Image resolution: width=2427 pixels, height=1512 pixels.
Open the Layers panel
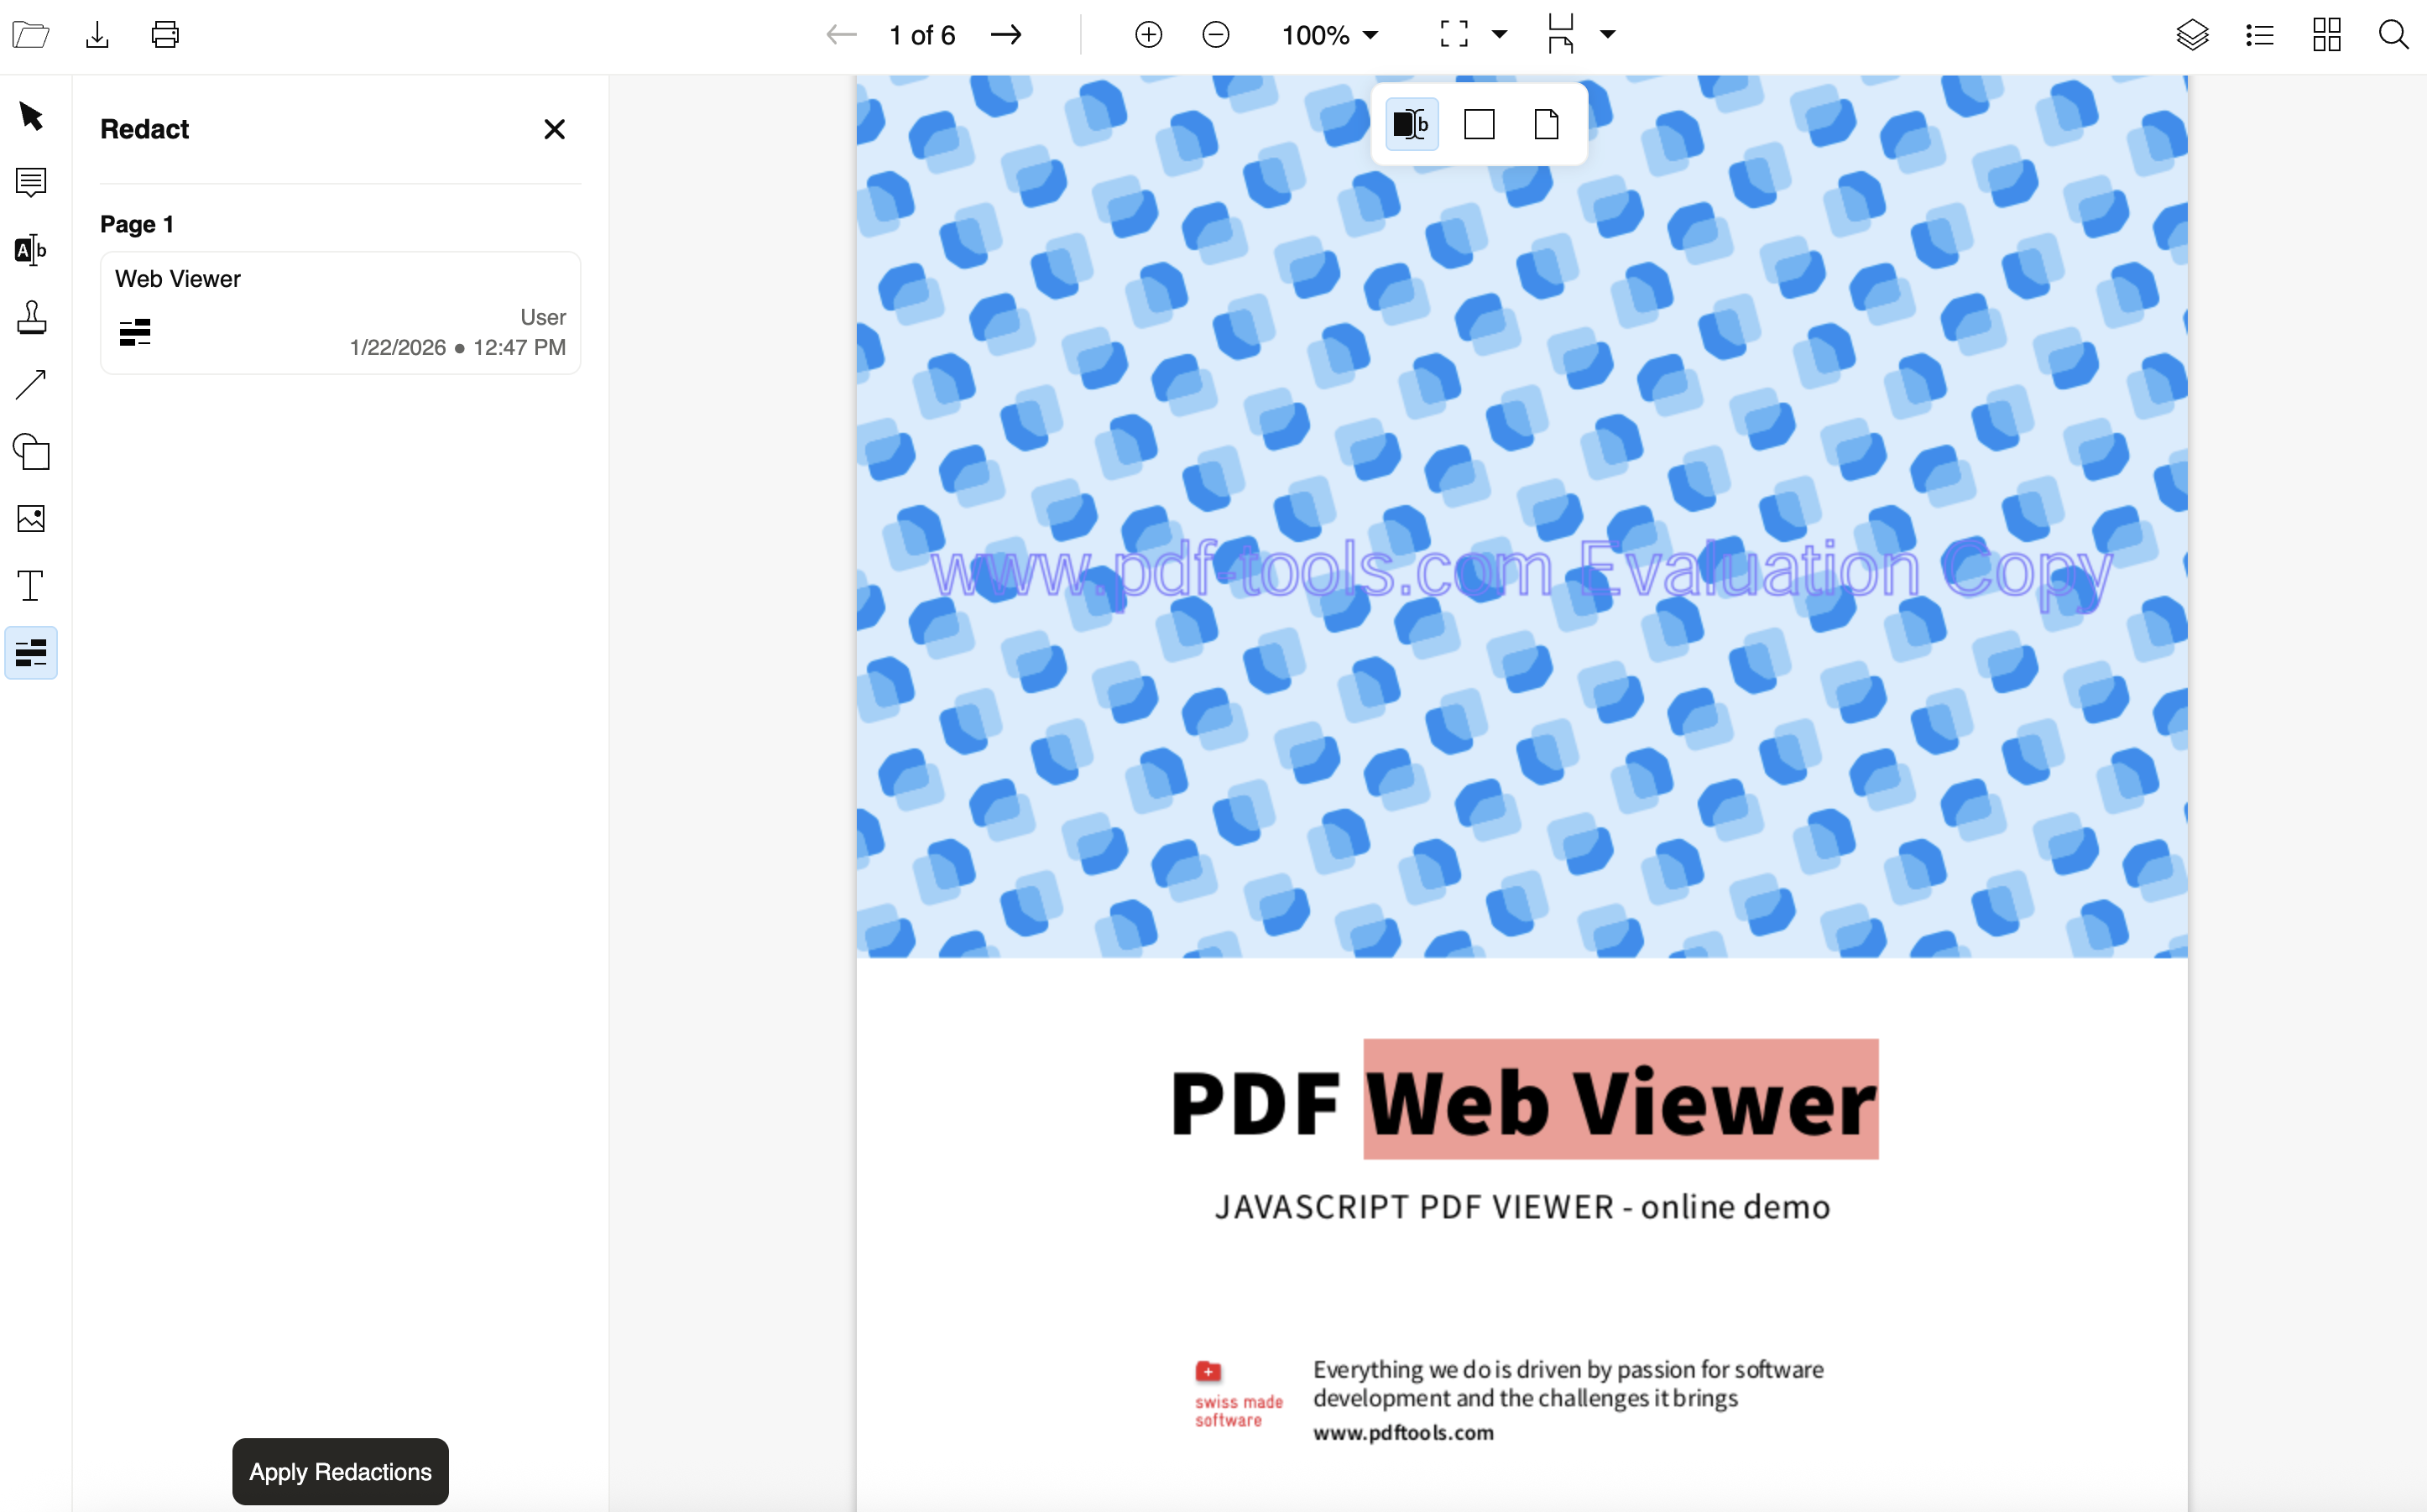click(x=2192, y=34)
